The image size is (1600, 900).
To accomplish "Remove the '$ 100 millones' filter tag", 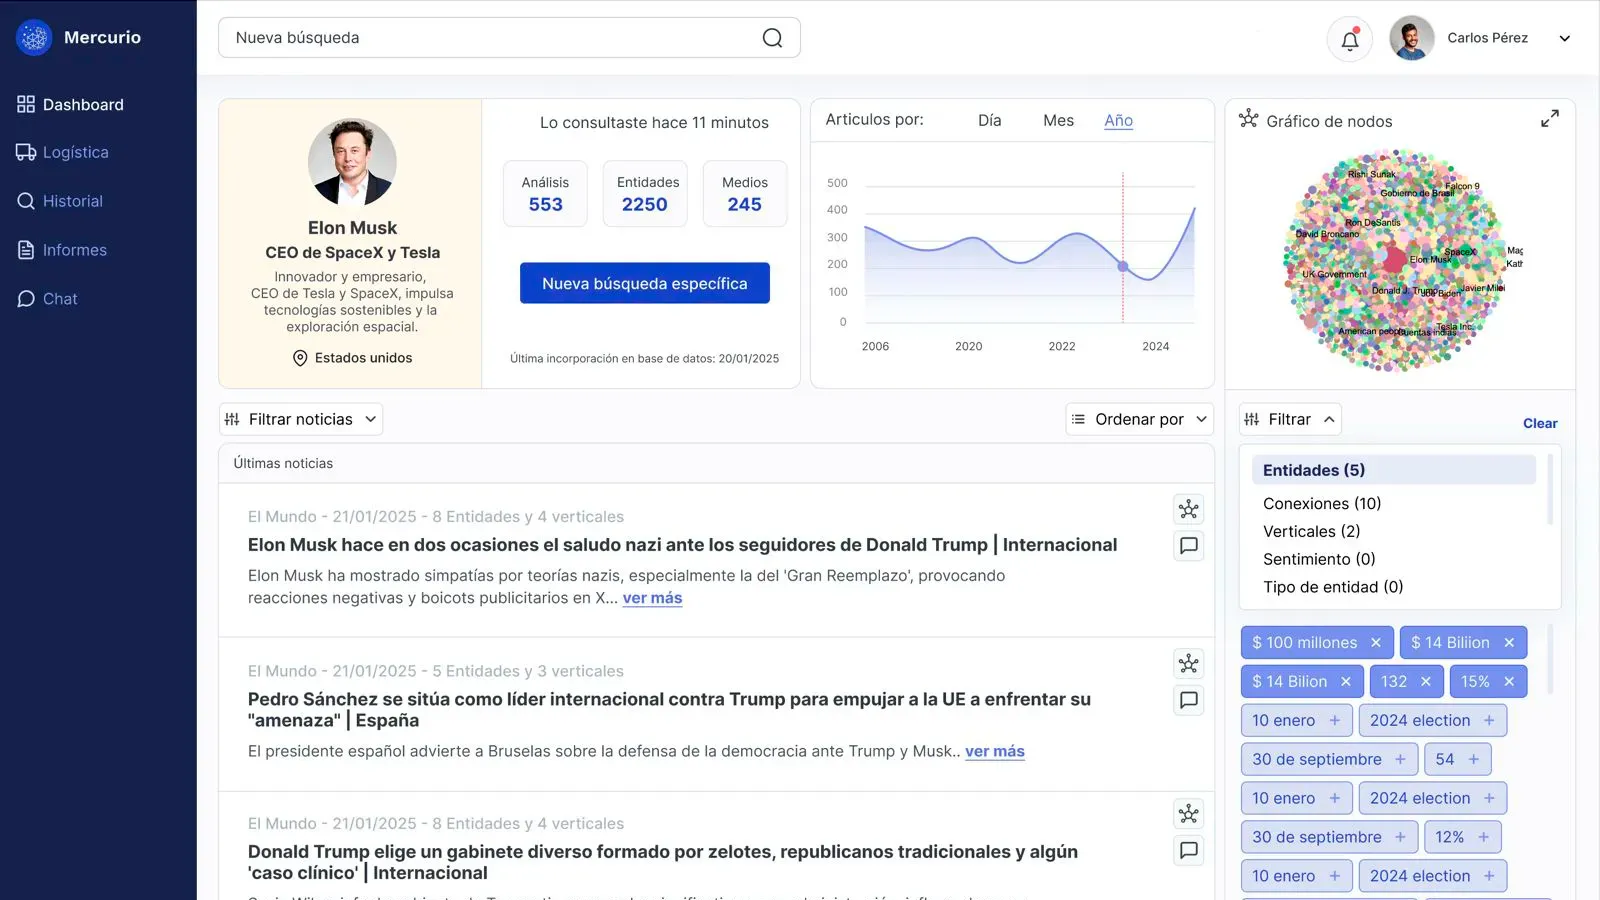I will [1376, 643].
